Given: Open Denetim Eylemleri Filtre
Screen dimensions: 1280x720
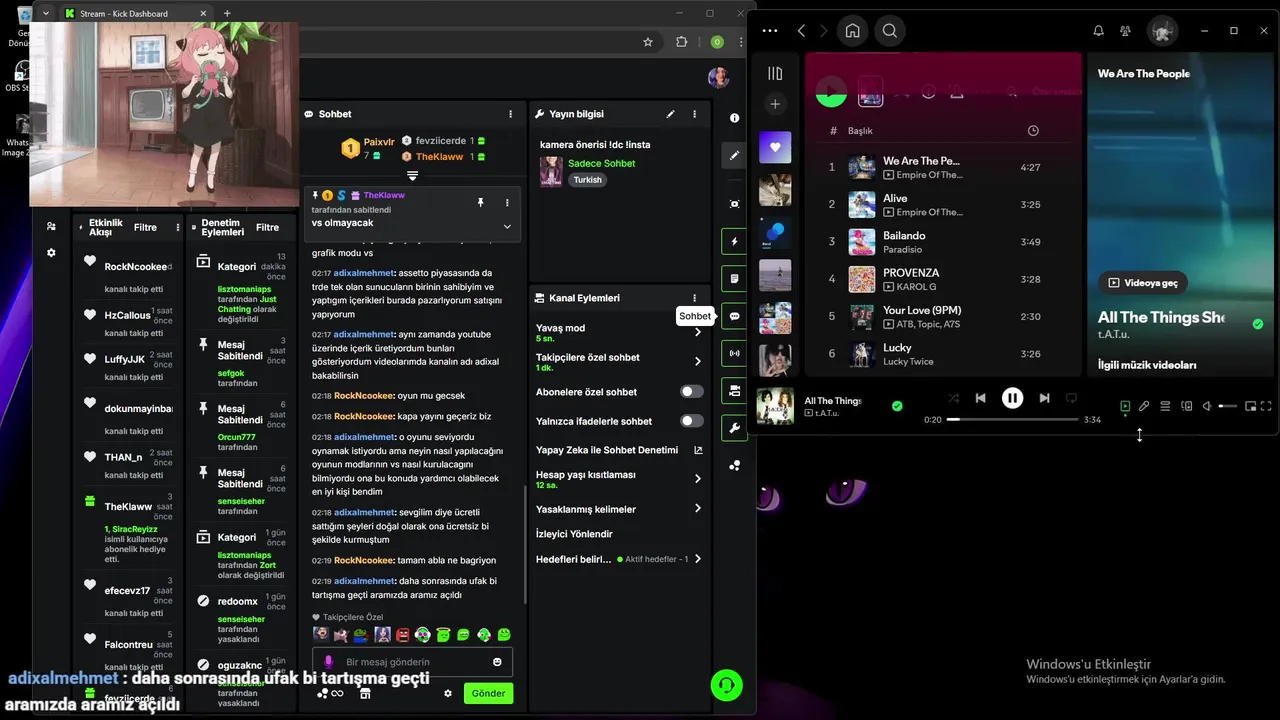Looking at the screenshot, I should tap(267, 227).
